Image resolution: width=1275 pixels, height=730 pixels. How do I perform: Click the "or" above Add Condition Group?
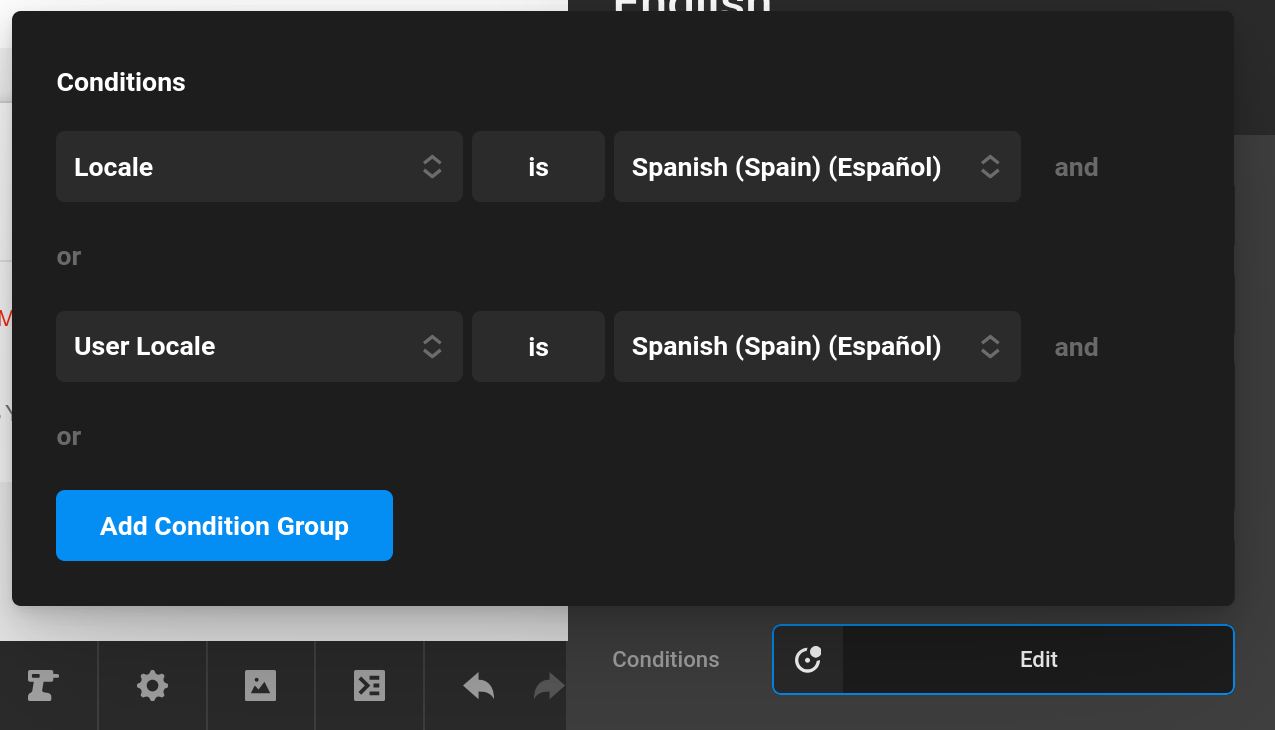pos(69,437)
